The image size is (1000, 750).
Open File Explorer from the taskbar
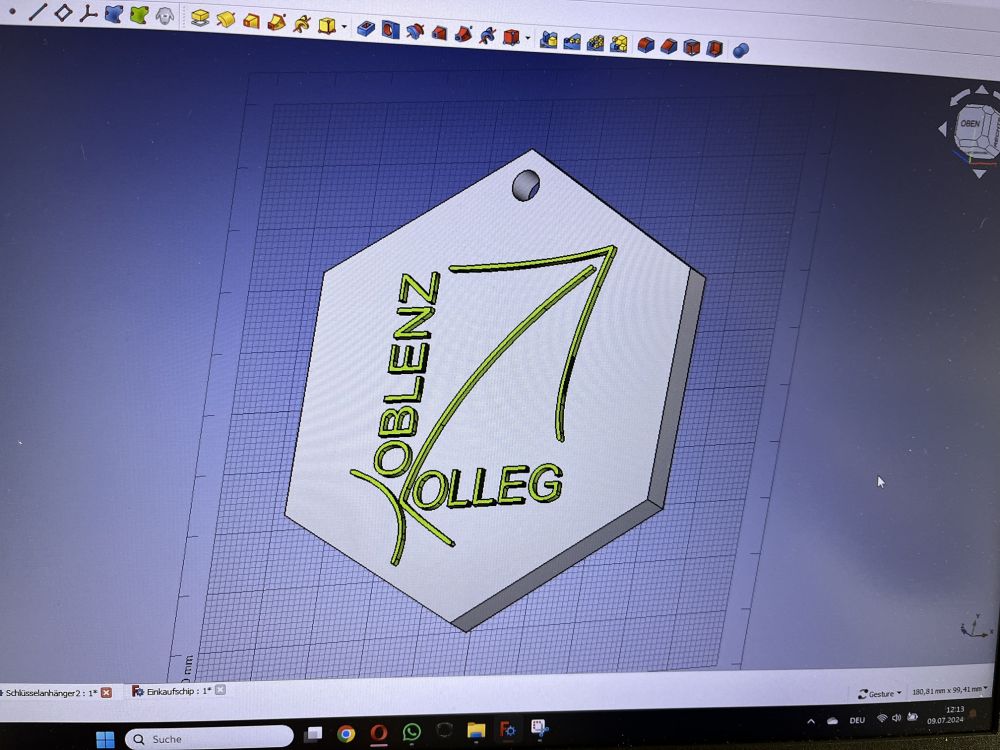(476, 730)
